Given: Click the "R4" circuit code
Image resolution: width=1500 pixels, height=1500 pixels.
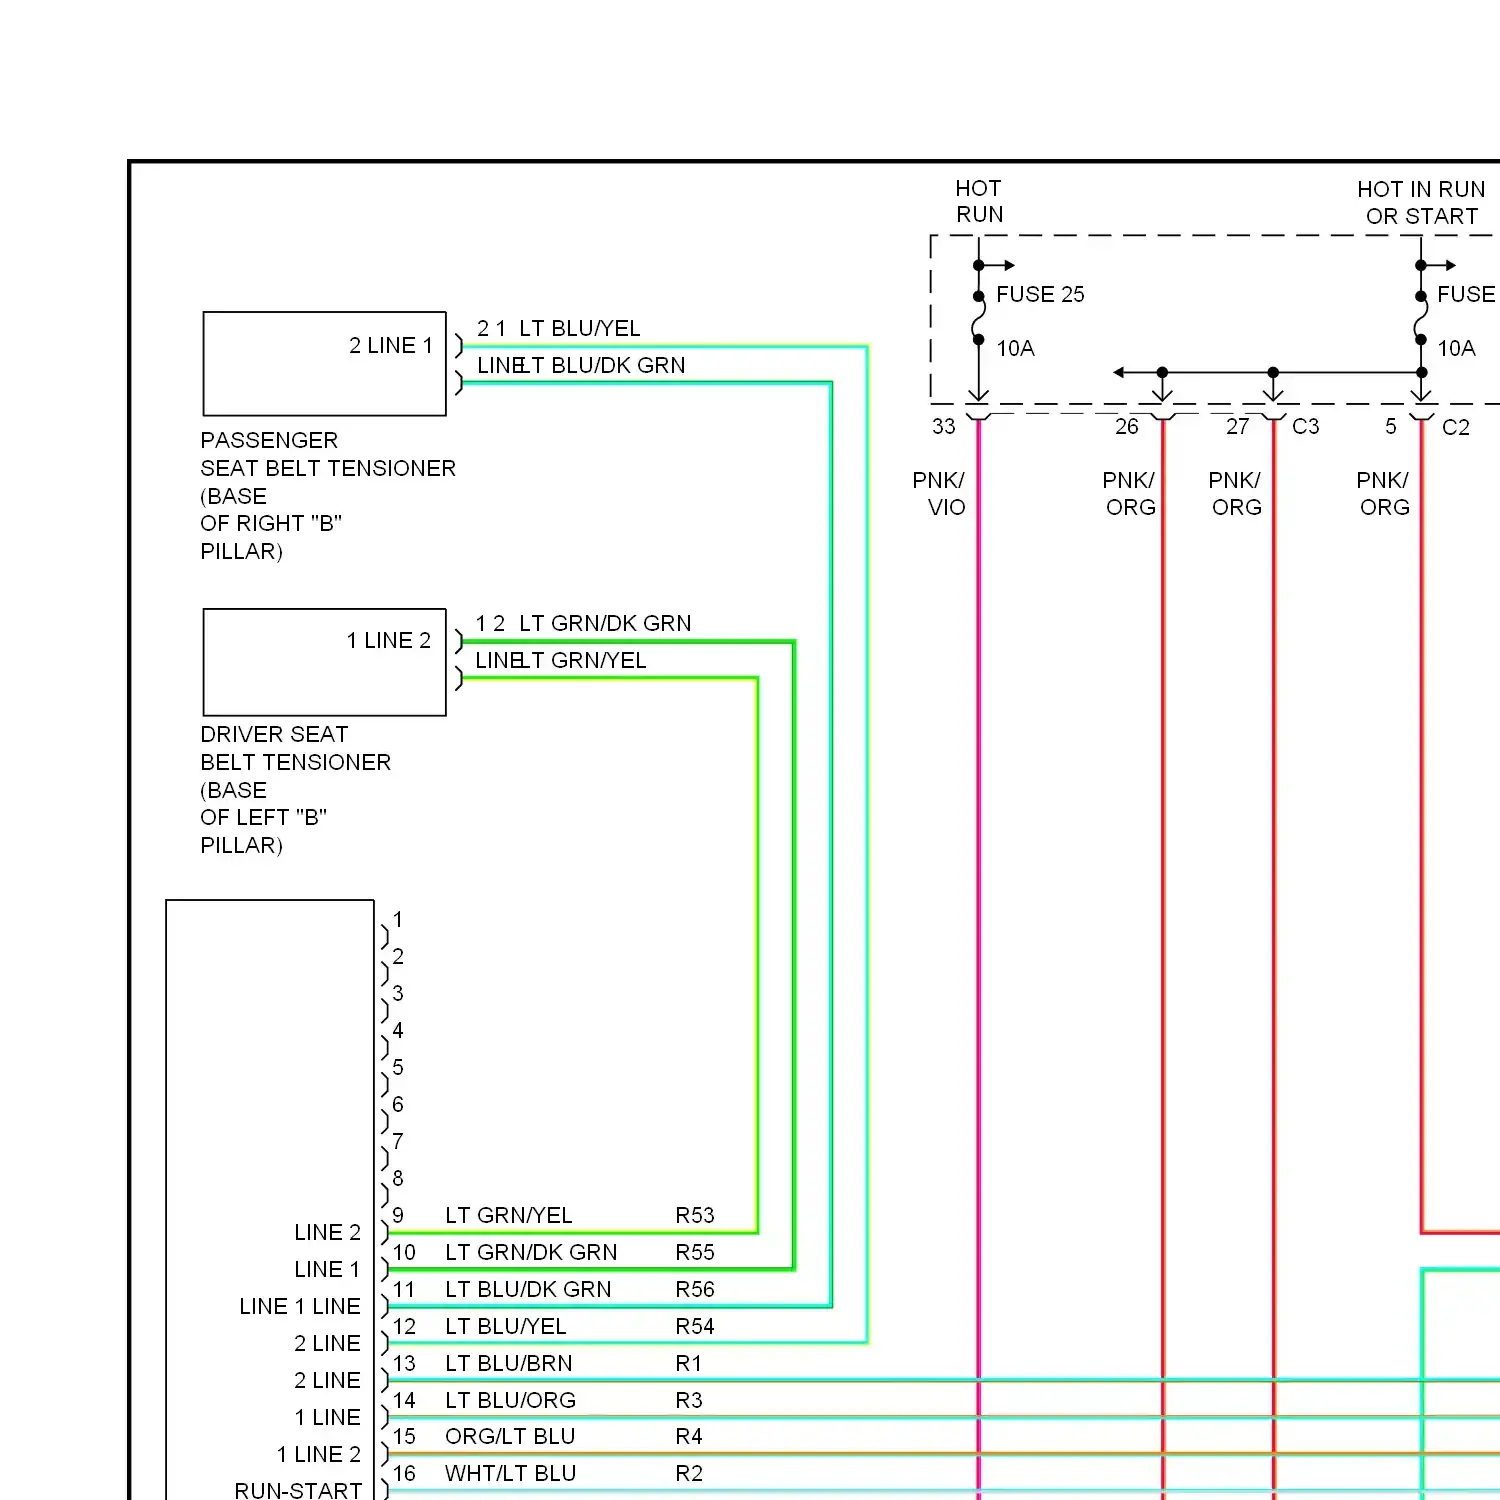Looking at the screenshot, I should point(689,1436).
